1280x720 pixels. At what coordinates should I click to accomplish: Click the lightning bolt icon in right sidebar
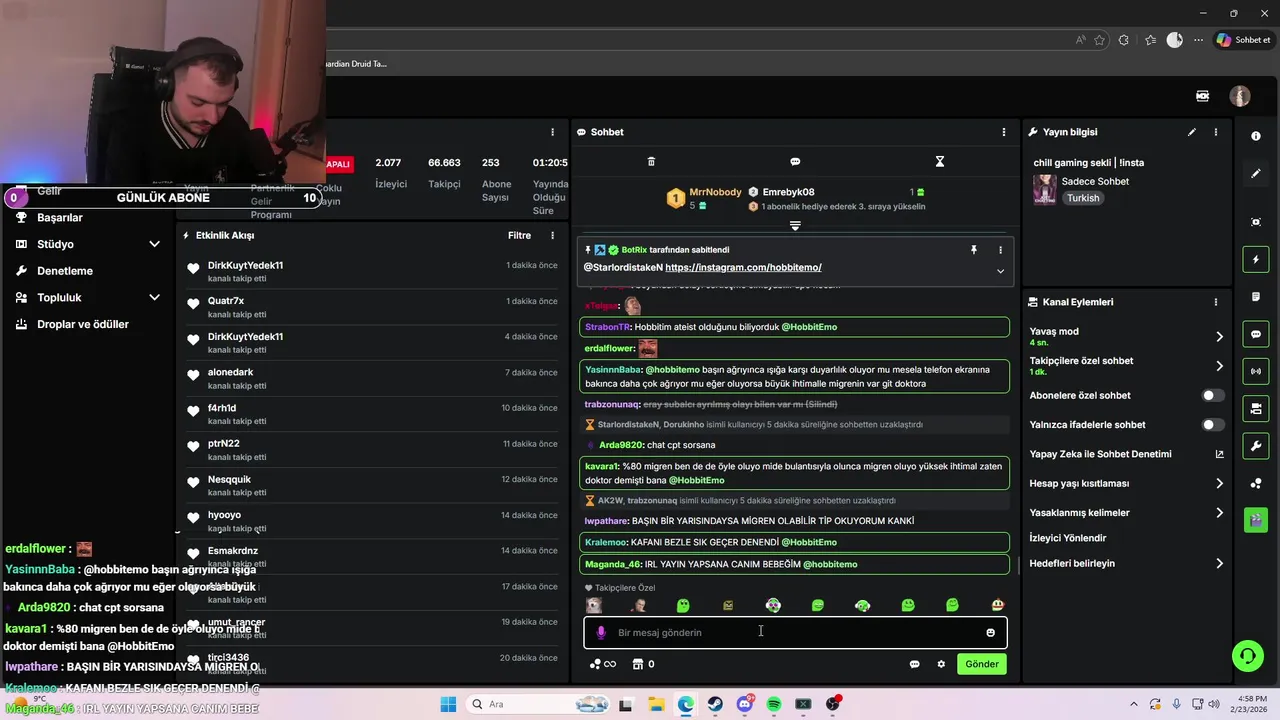pyautogui.click(x=1256, y=260)
